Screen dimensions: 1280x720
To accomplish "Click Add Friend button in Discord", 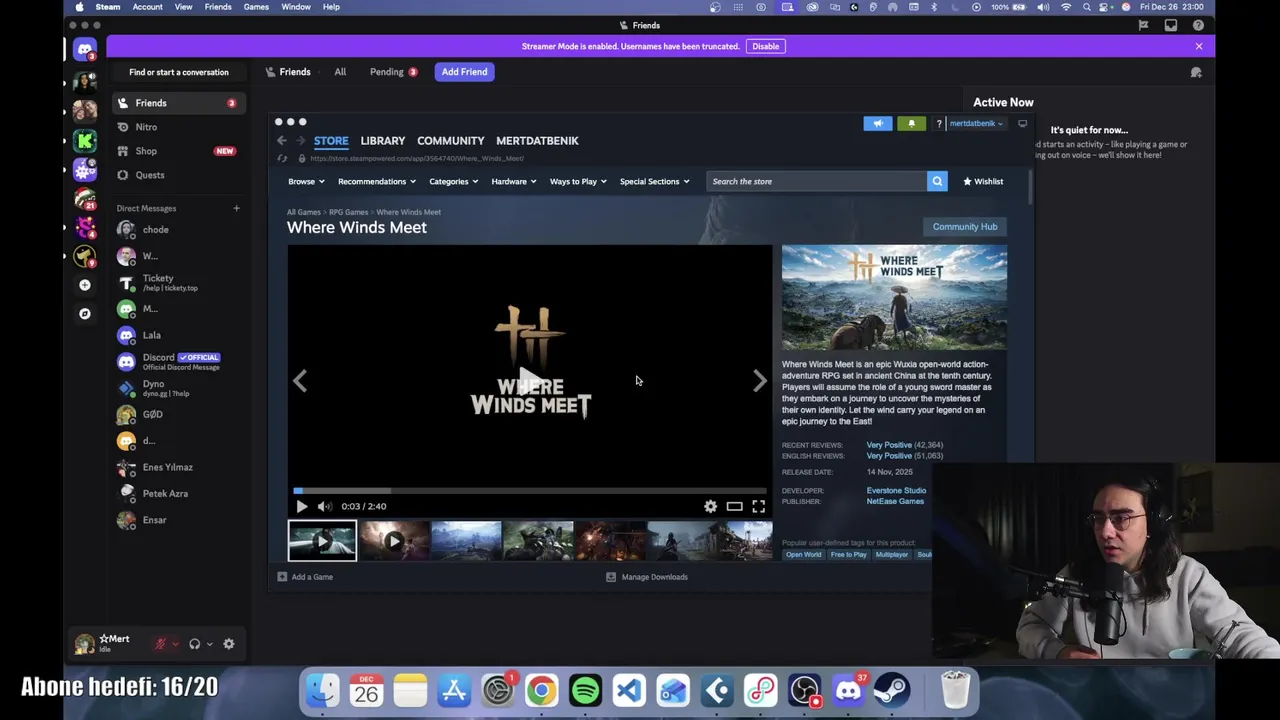I will 464,72.
